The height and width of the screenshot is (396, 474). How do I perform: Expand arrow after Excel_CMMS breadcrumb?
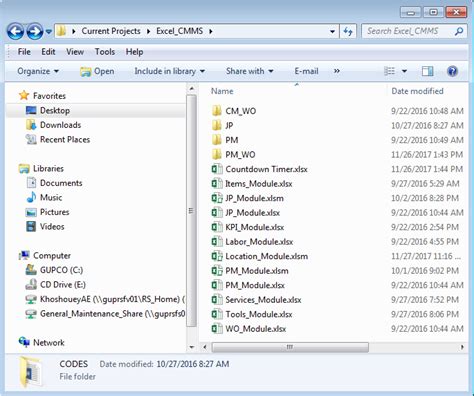click(211, 31)
